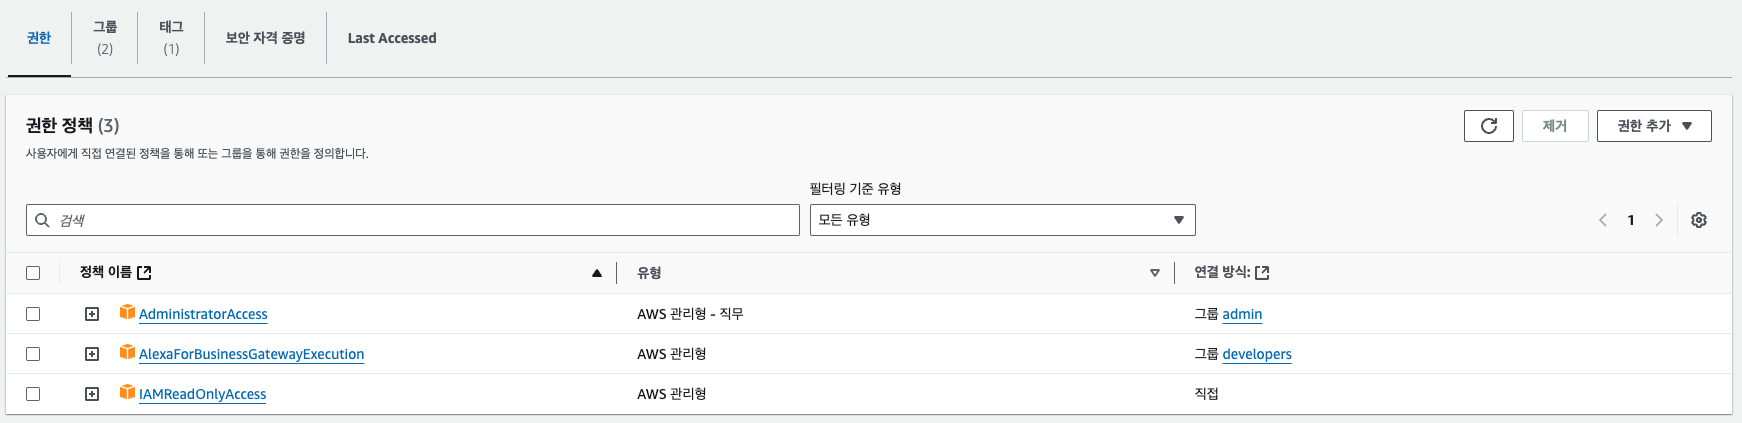
Task: Go to previous page arrow
Action: [1603, 220]
